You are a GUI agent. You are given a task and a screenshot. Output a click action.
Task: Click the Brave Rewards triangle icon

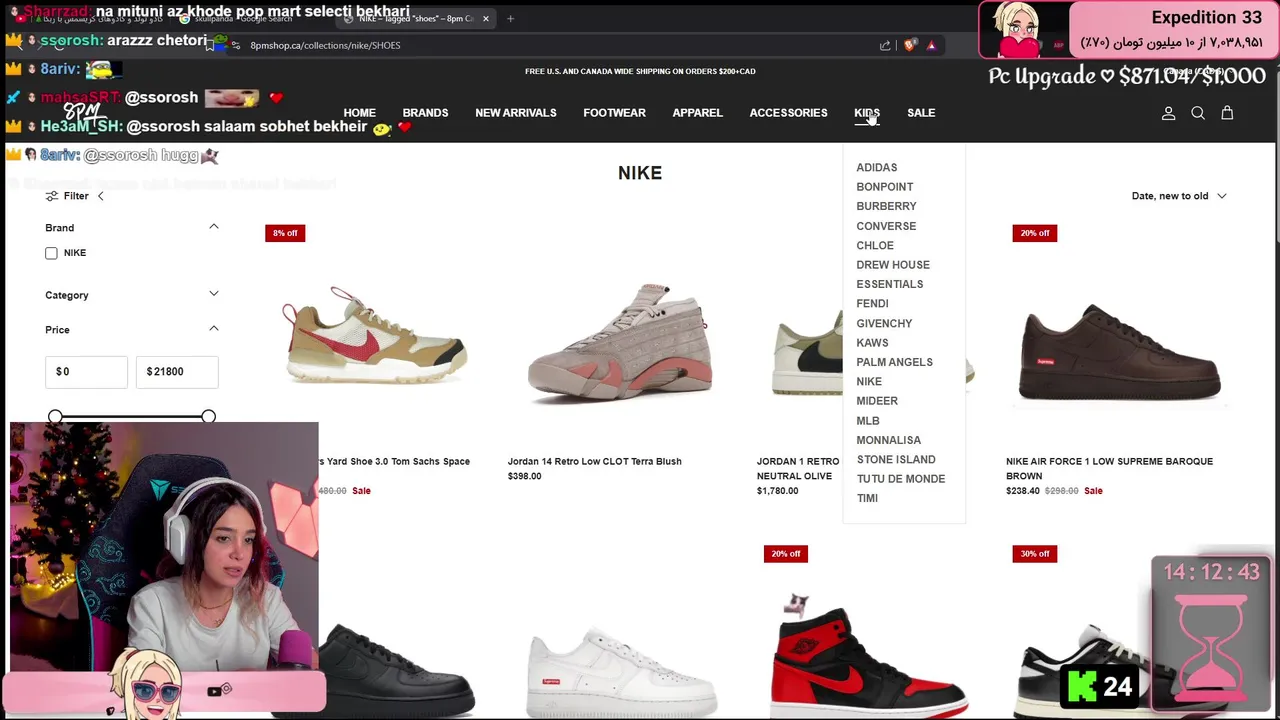click(x=931, y=45)
